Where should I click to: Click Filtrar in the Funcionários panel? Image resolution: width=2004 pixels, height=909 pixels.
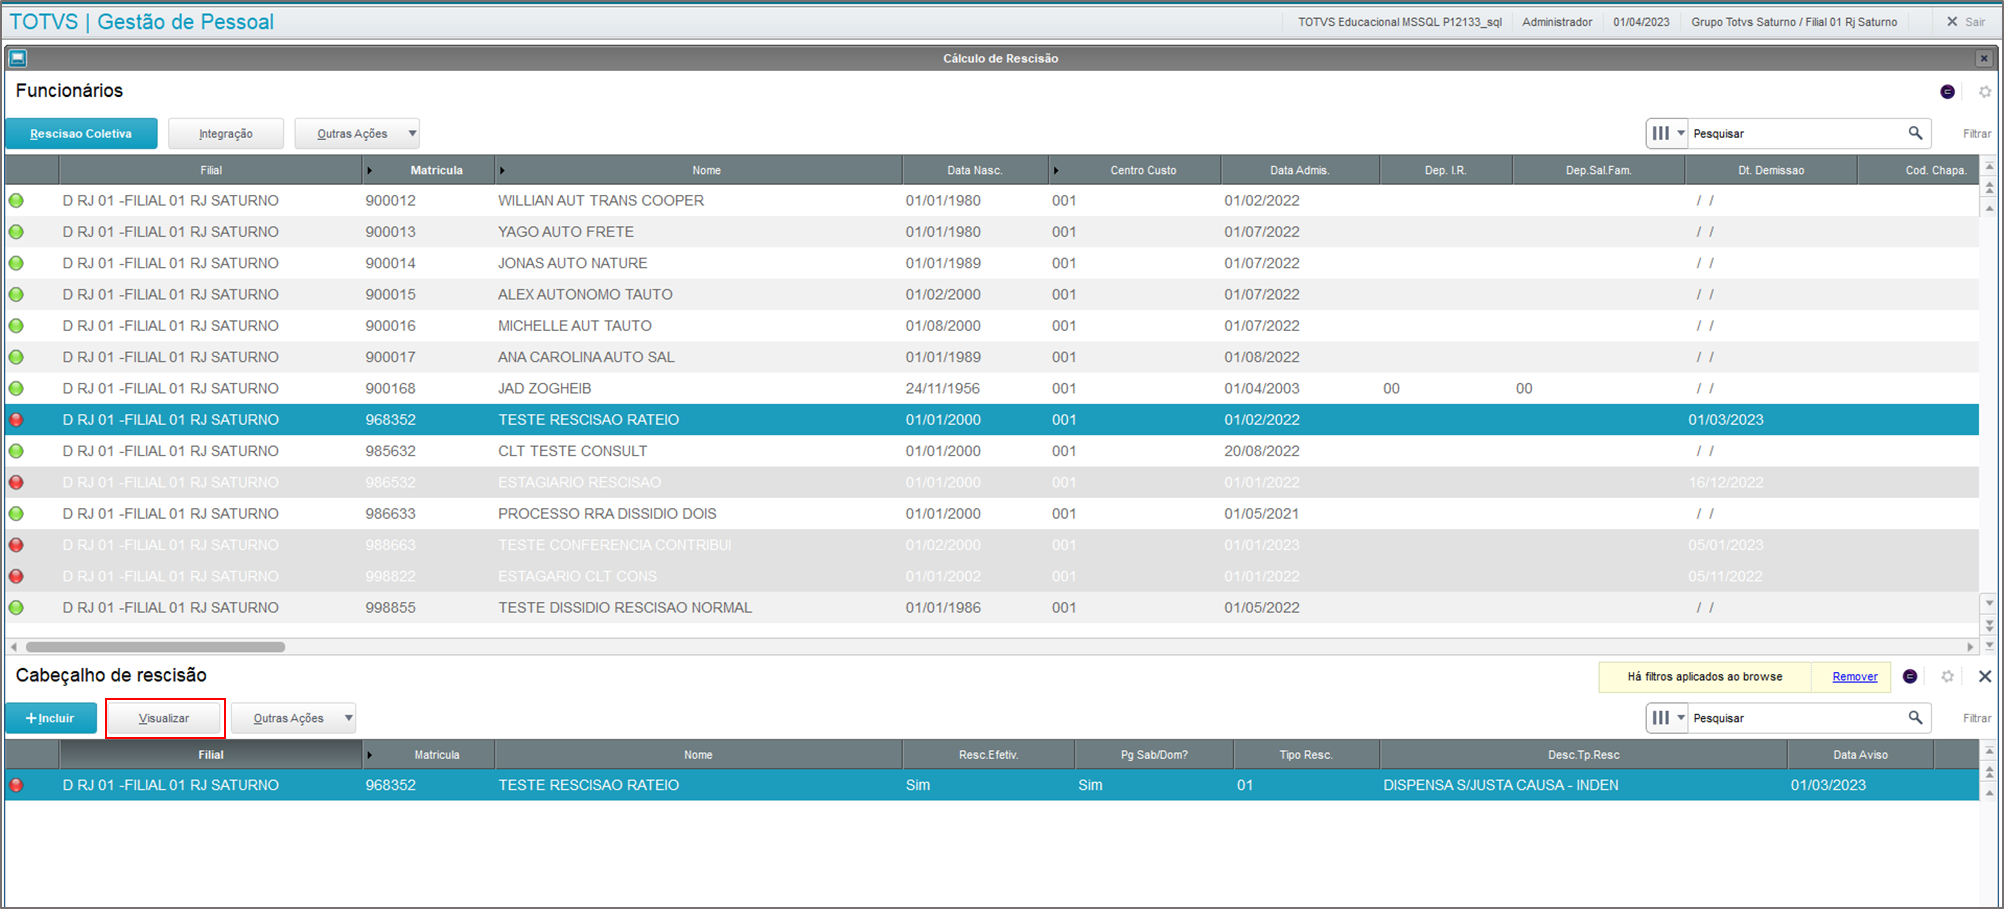tap(1976, 134)
